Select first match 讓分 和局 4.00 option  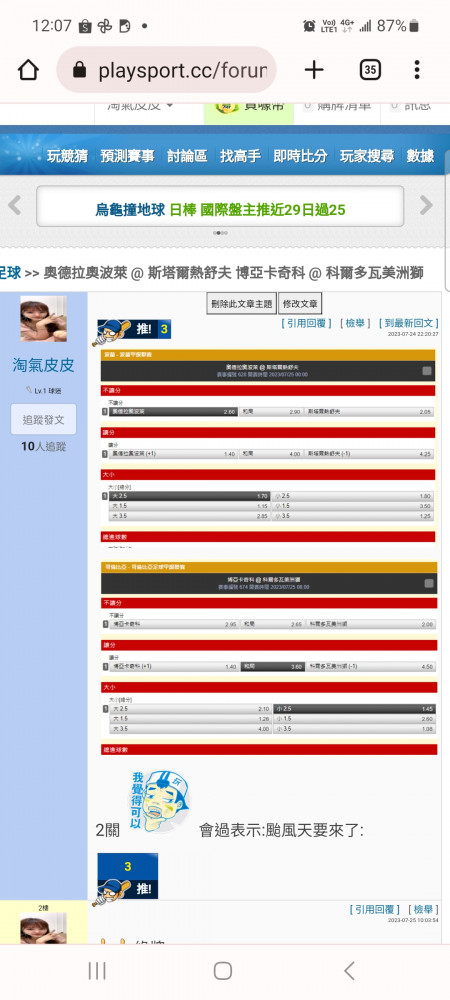[x=270, y=454]
